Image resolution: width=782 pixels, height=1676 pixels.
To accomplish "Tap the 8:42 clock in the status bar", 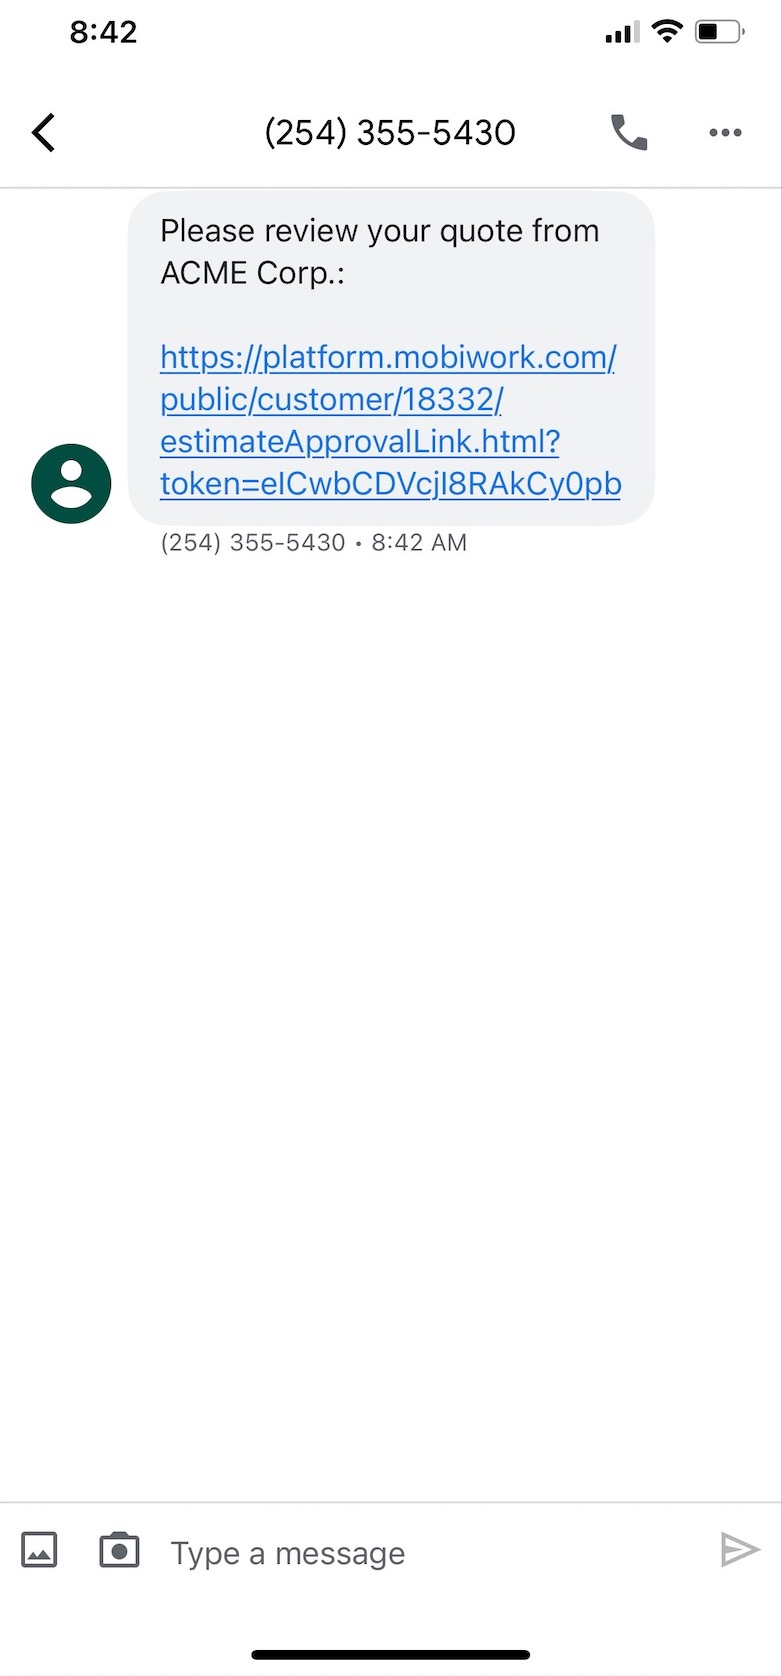I will (x=103, y=32).
